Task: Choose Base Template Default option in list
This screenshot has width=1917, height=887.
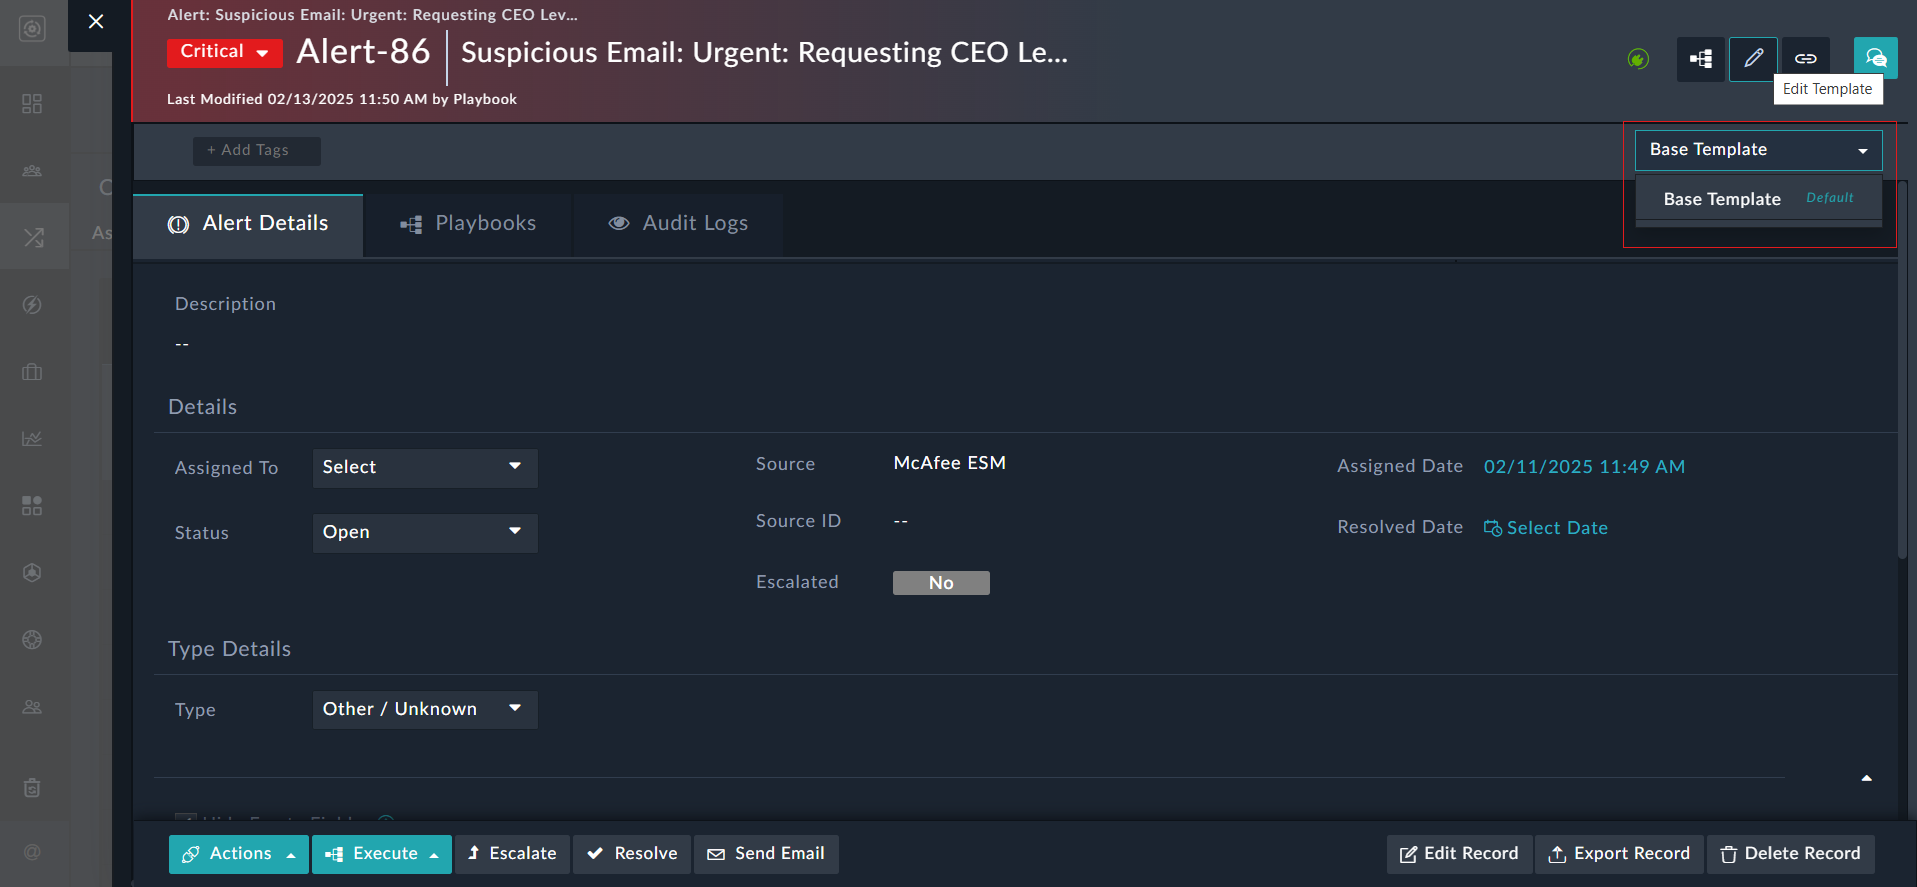Action: coord(1758,199)
